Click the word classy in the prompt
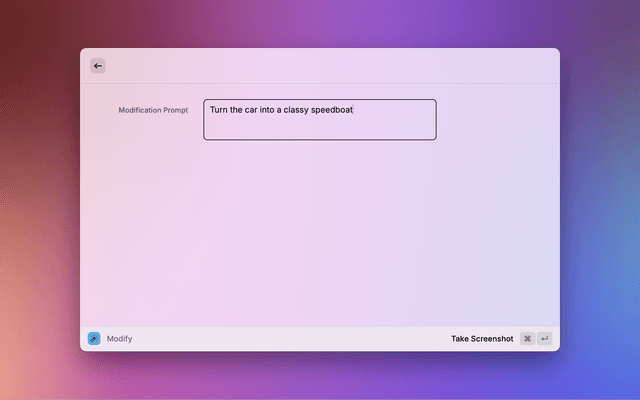The image size is (640, 400). [x=289, y=109]
